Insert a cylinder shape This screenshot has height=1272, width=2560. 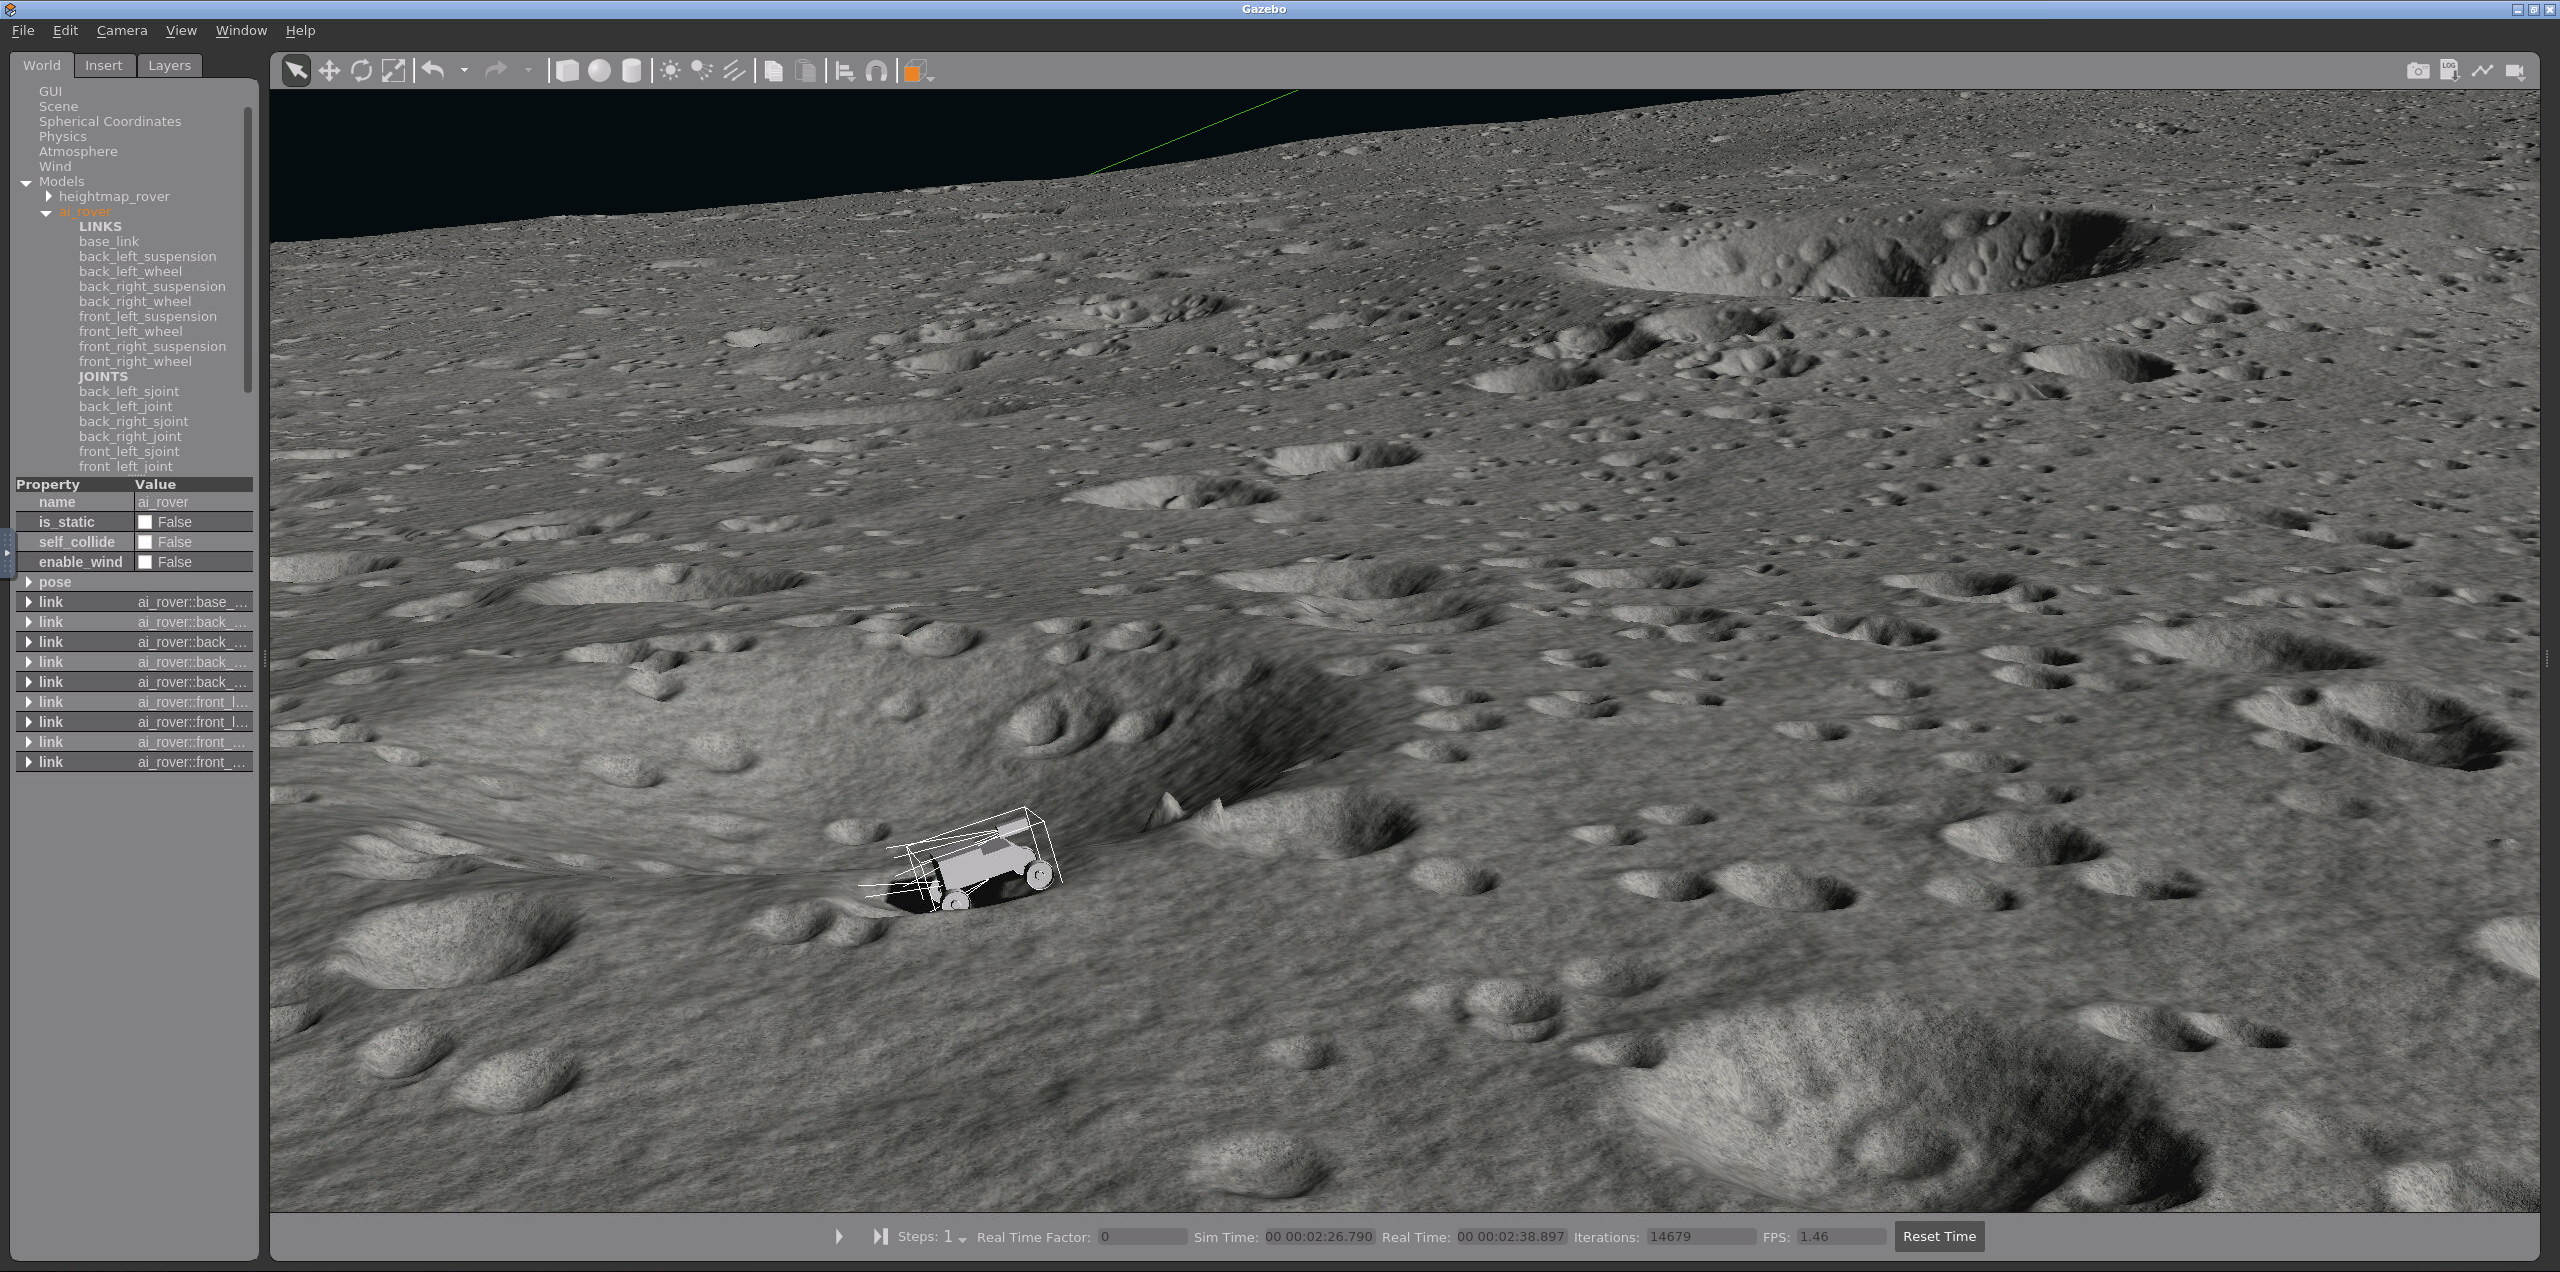[631, 71]
